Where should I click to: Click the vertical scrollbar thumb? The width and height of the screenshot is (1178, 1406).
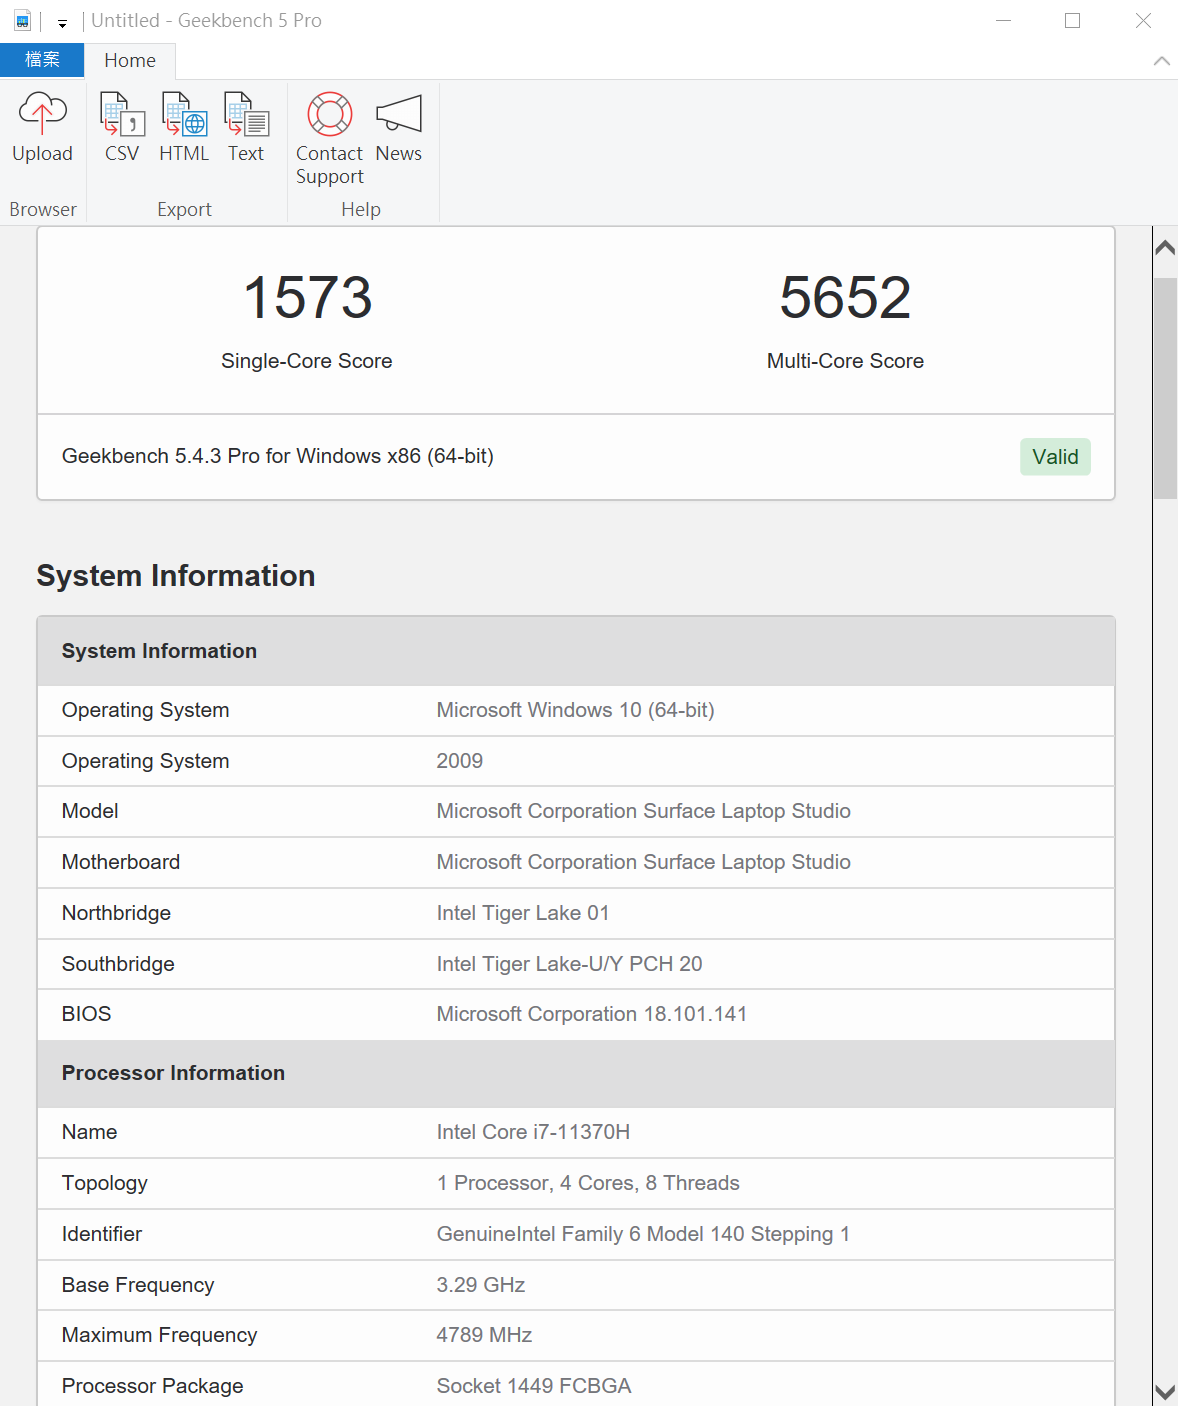click(1165, 388)
